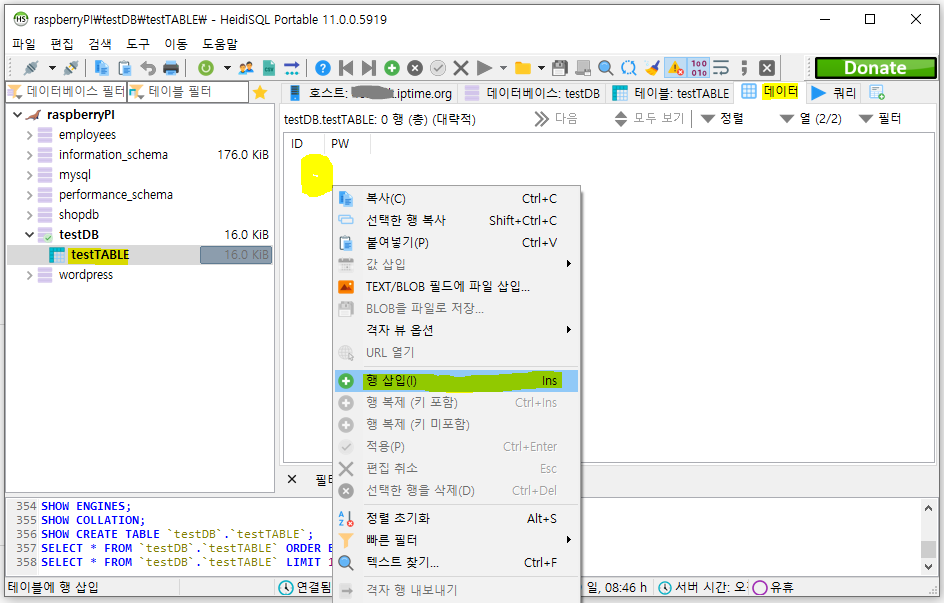This screenshot has width=944, height=603.
Task: Collapse the raspberryPI tree node
Action: coord(17,114)
